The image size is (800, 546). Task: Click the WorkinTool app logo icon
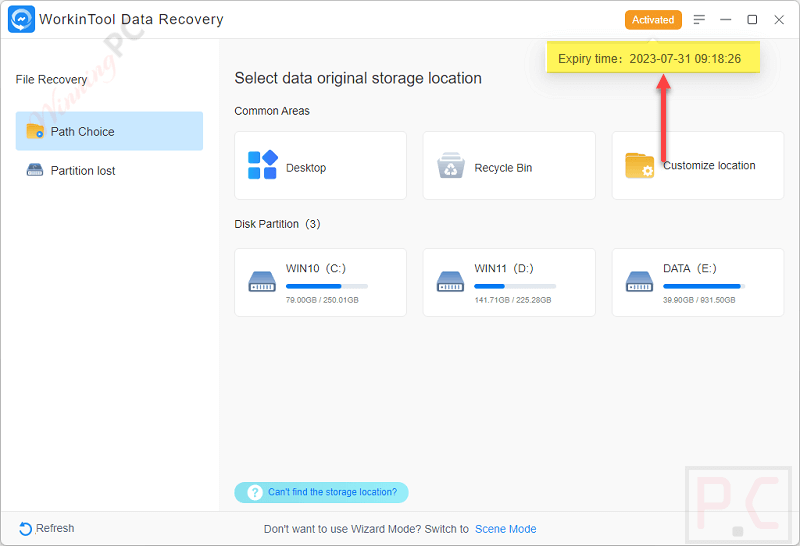(21, 19)
